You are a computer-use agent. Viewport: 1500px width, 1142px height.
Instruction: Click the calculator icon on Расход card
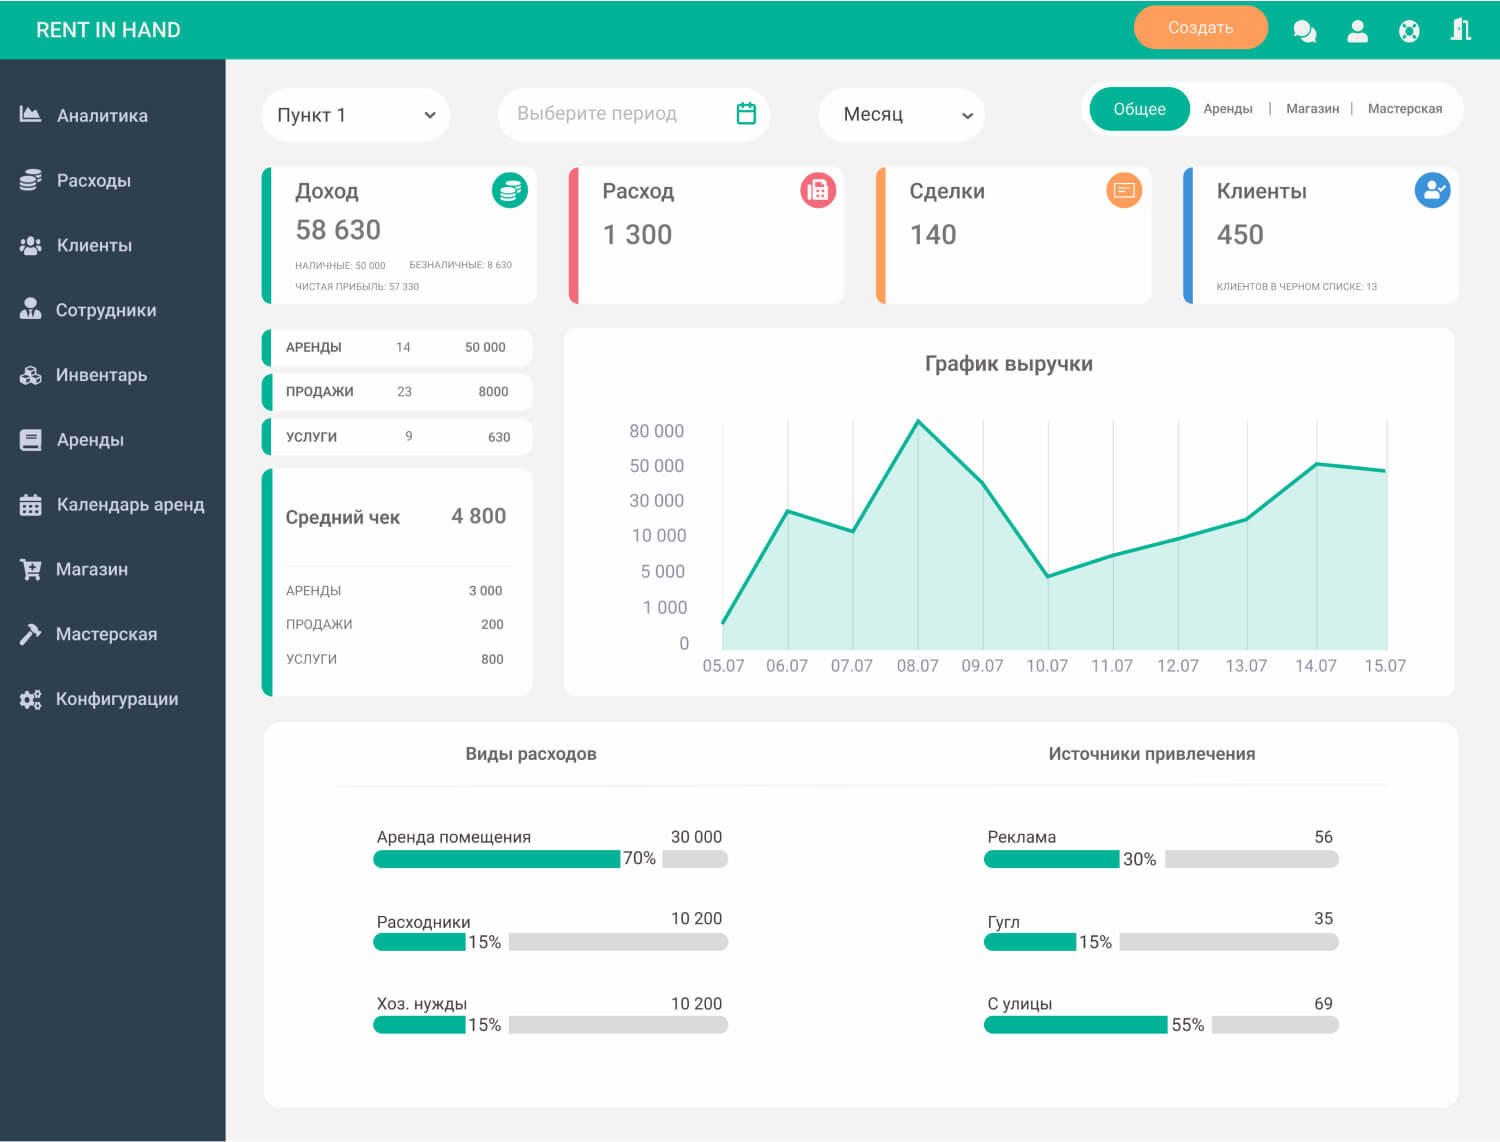tap(818, 190)
